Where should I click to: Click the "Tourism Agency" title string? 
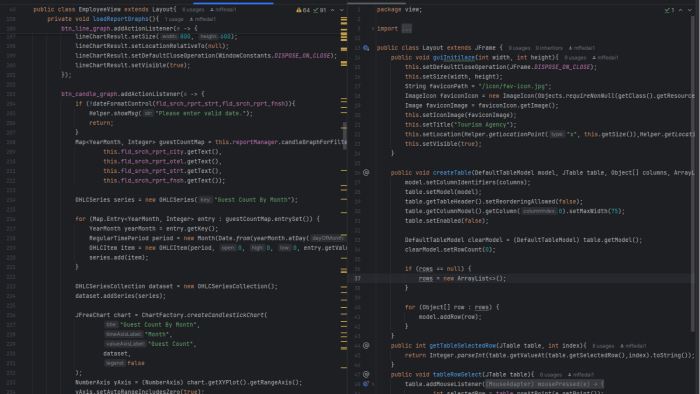[x=483, y=125]
